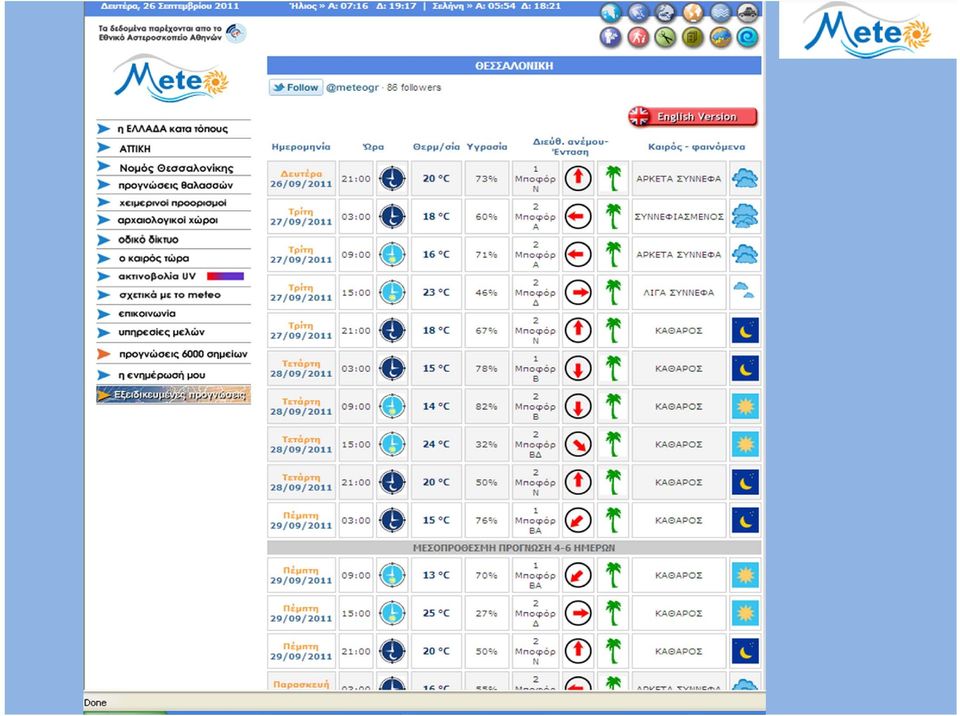Click the purple person with flower icon

click(610, 38)
